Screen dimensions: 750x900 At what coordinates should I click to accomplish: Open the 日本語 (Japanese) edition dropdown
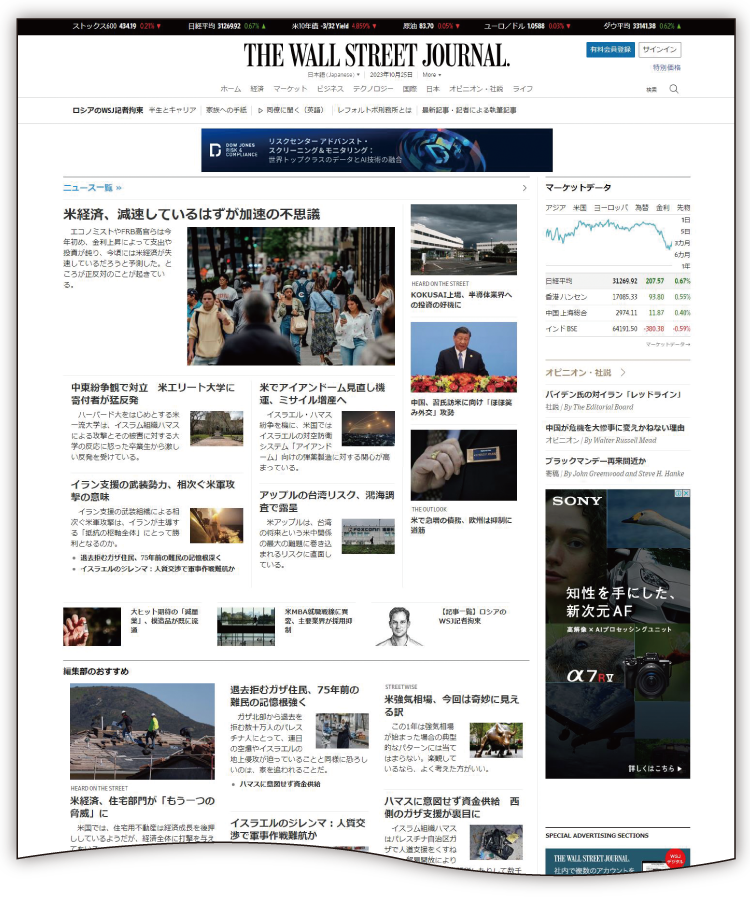coord(333,75)
